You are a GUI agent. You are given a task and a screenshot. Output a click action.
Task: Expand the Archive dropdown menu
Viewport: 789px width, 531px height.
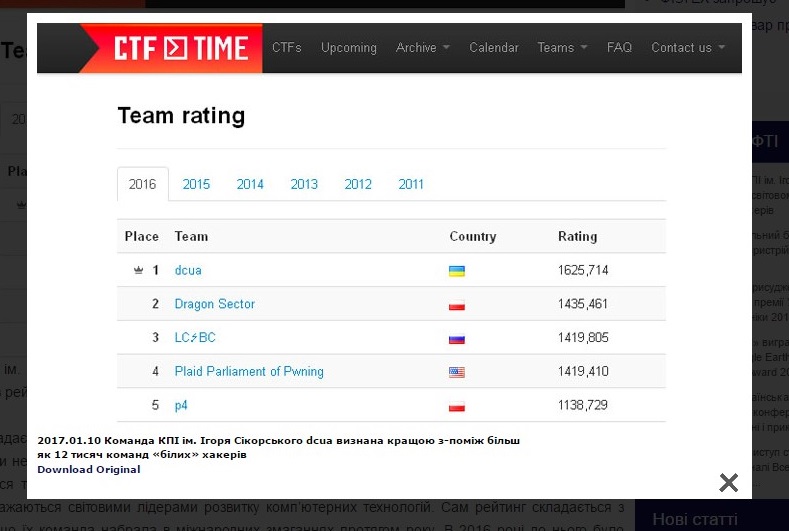422,48
